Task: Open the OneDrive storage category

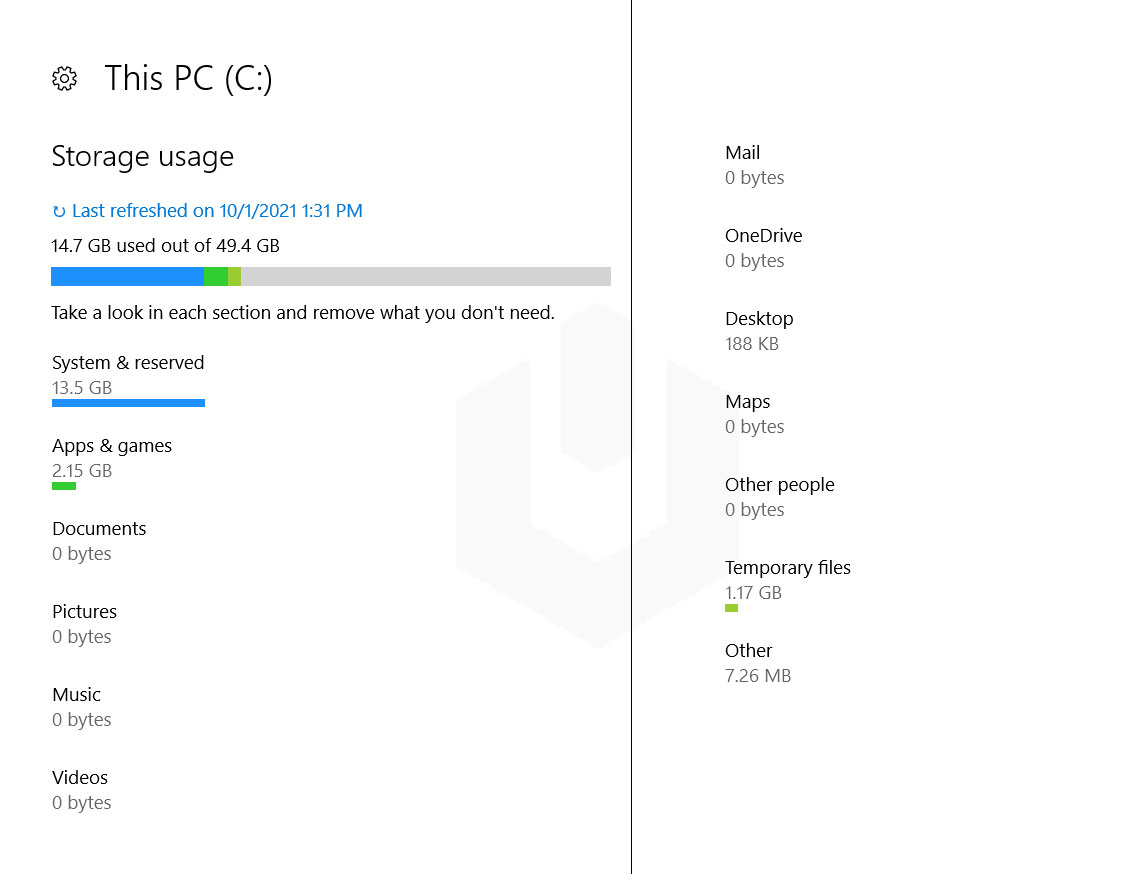Action: coord(763,235)
